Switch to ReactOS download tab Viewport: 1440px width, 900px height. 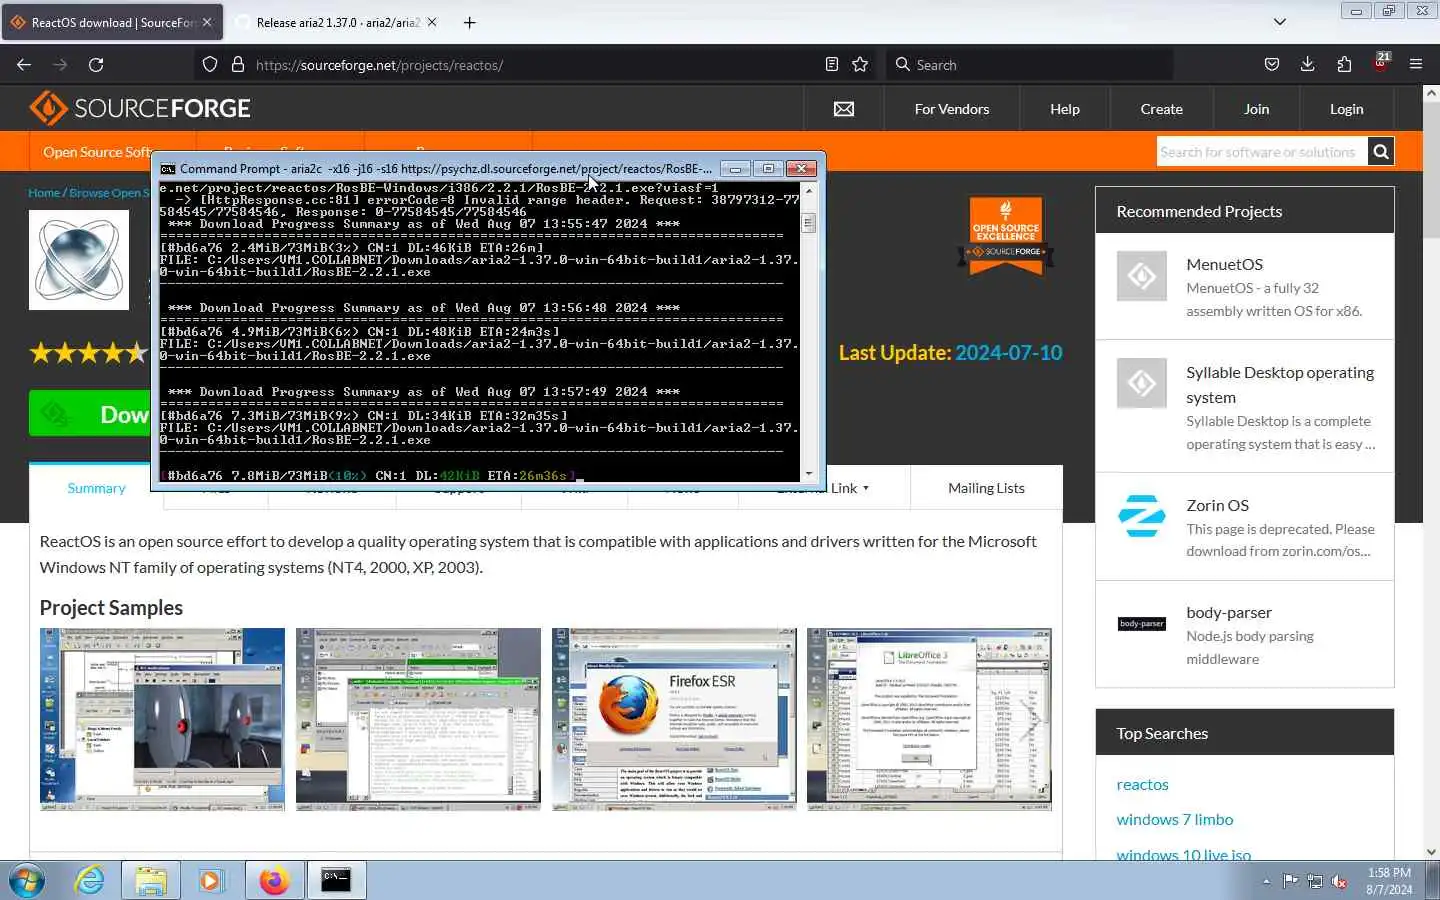[x=112, y=22]
